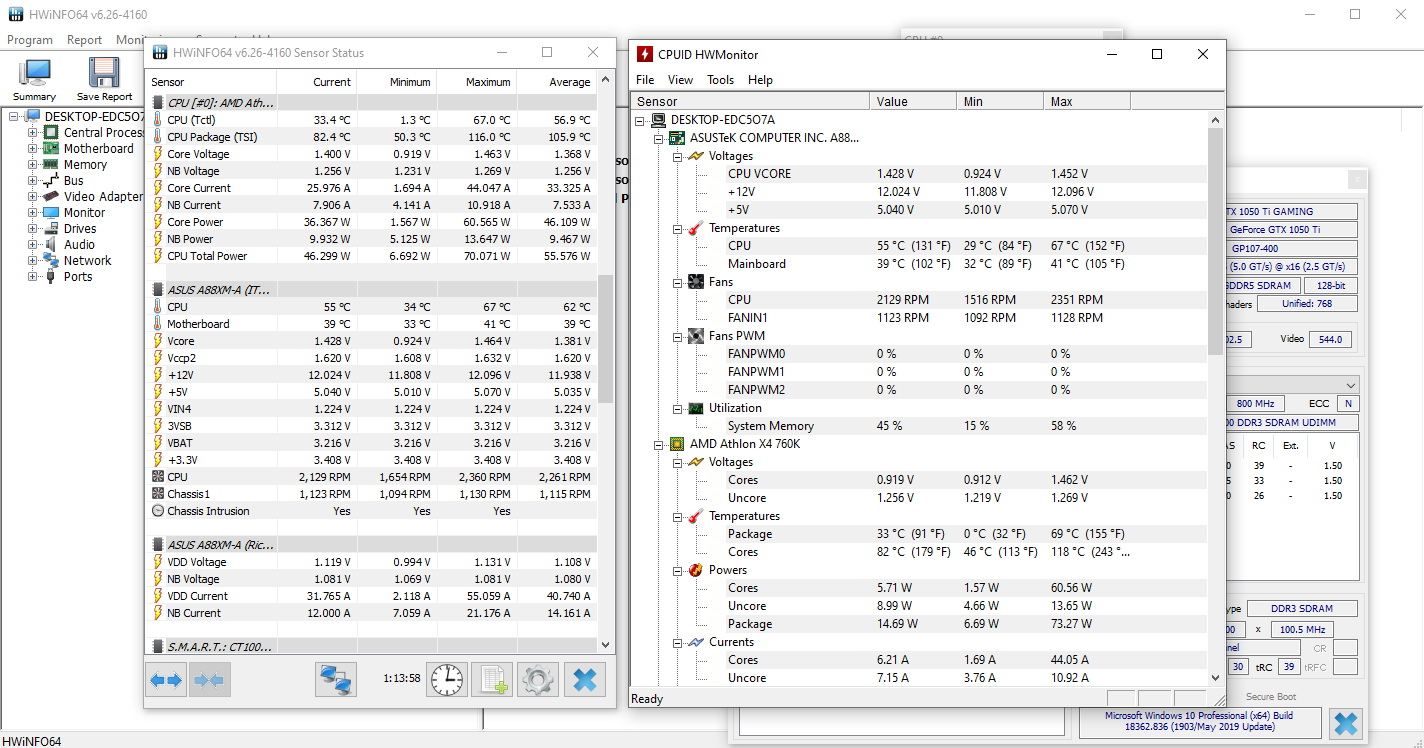Select VDD Current sensor row
This screenshot has width=1424, height=748.
click(372, 596)
